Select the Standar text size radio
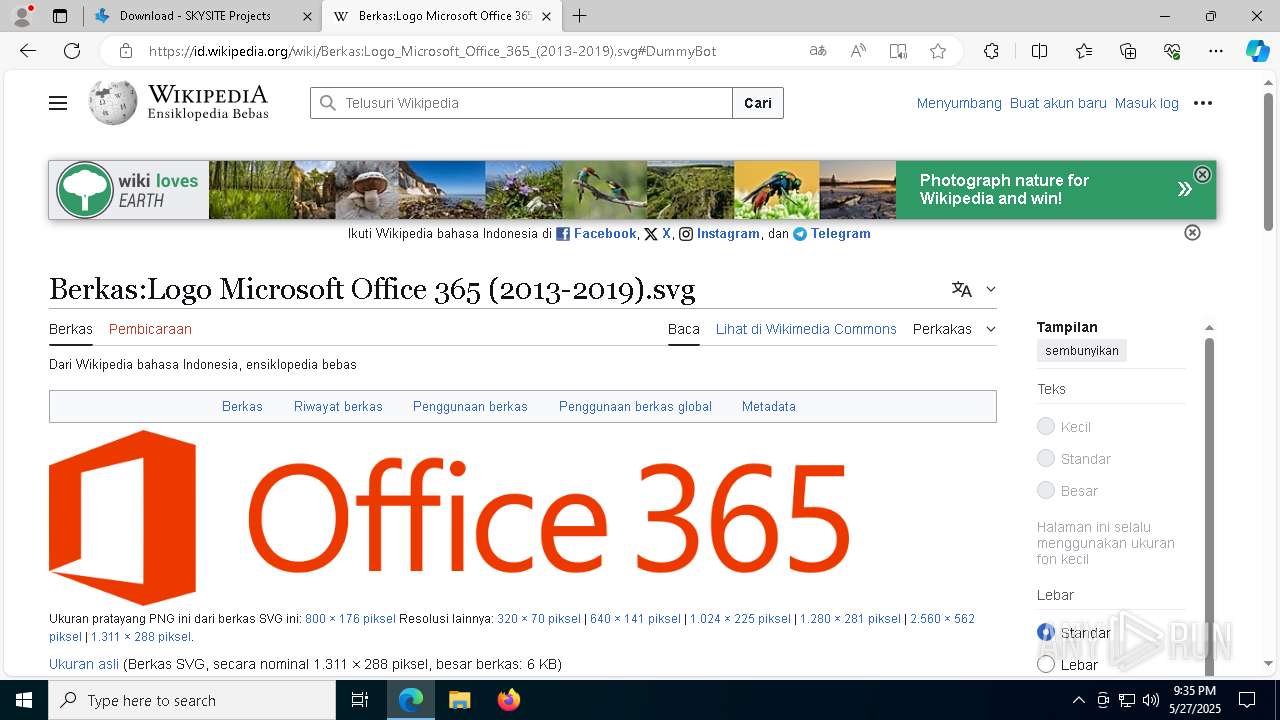This screenshot has height=720, width=1280. [x=1046, y=459]
